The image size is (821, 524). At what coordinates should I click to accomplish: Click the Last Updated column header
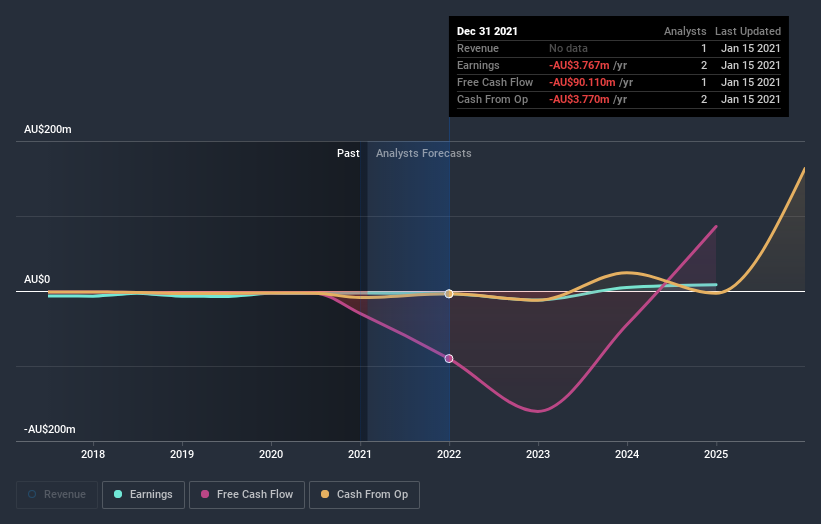[748, 31]
